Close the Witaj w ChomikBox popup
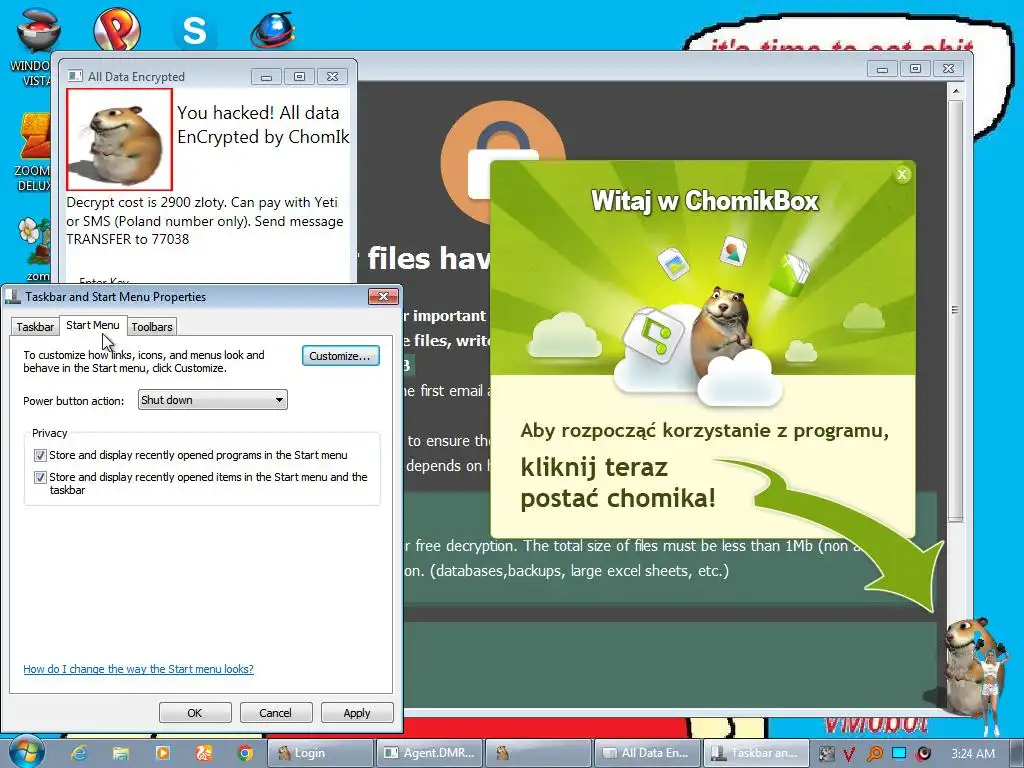 tap(902, 174)
